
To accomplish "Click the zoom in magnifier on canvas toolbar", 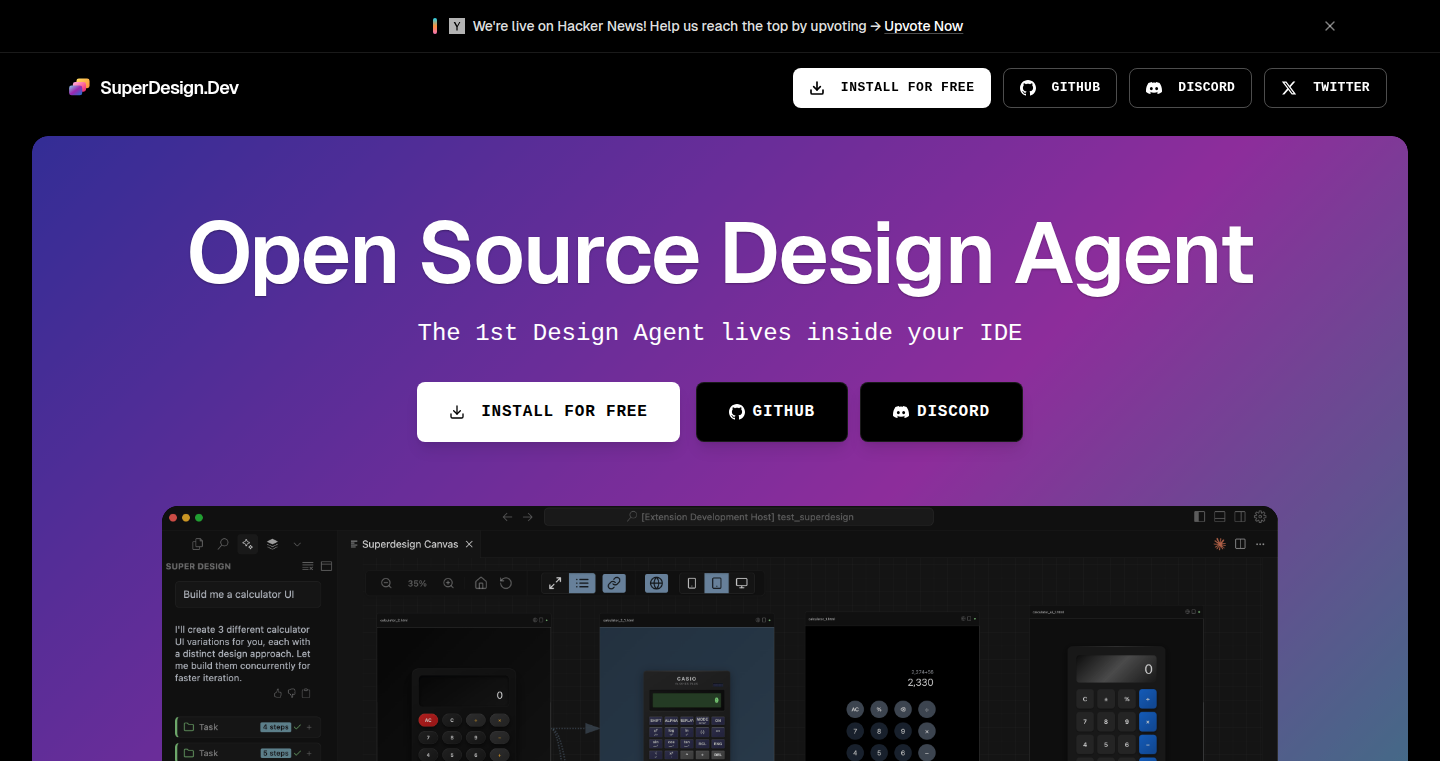I will click(449, 583).
